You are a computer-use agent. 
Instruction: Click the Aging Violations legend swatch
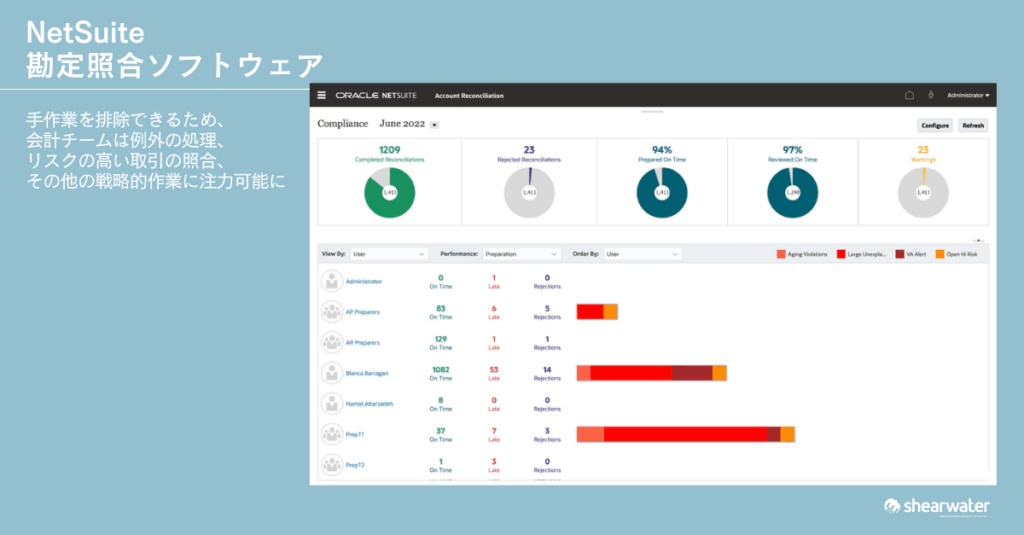(781, 254)
